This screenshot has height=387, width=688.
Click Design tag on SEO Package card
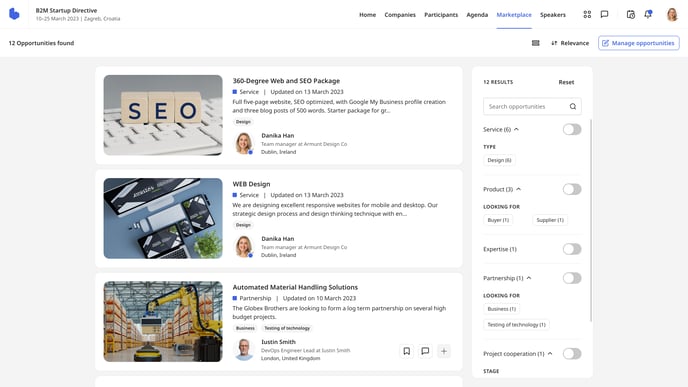tap(243, 122)
